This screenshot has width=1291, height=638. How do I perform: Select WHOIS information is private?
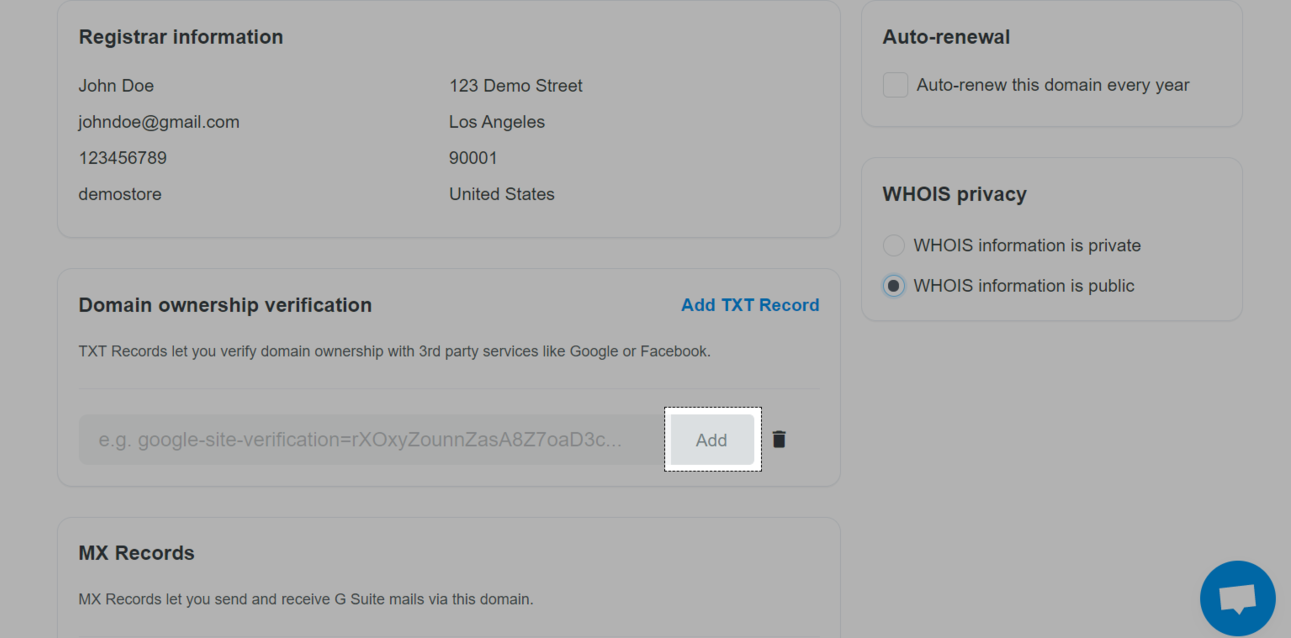coord(894,245)
